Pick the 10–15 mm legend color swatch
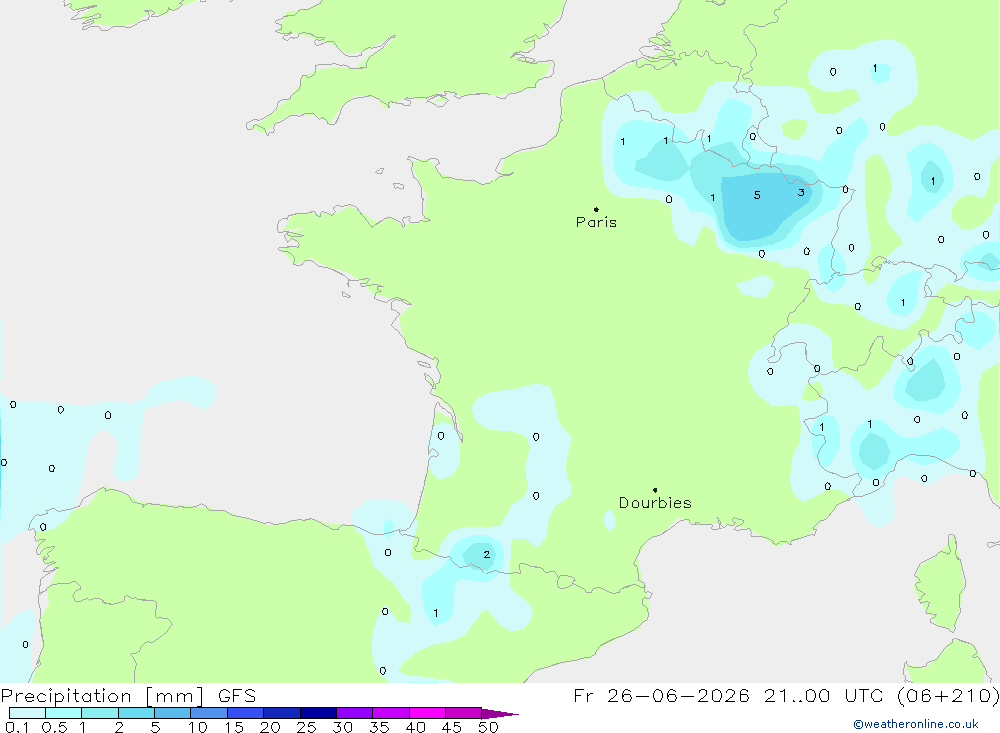Image resolution: width=1000 pixels, height=733 pixels. coord(209,713)
